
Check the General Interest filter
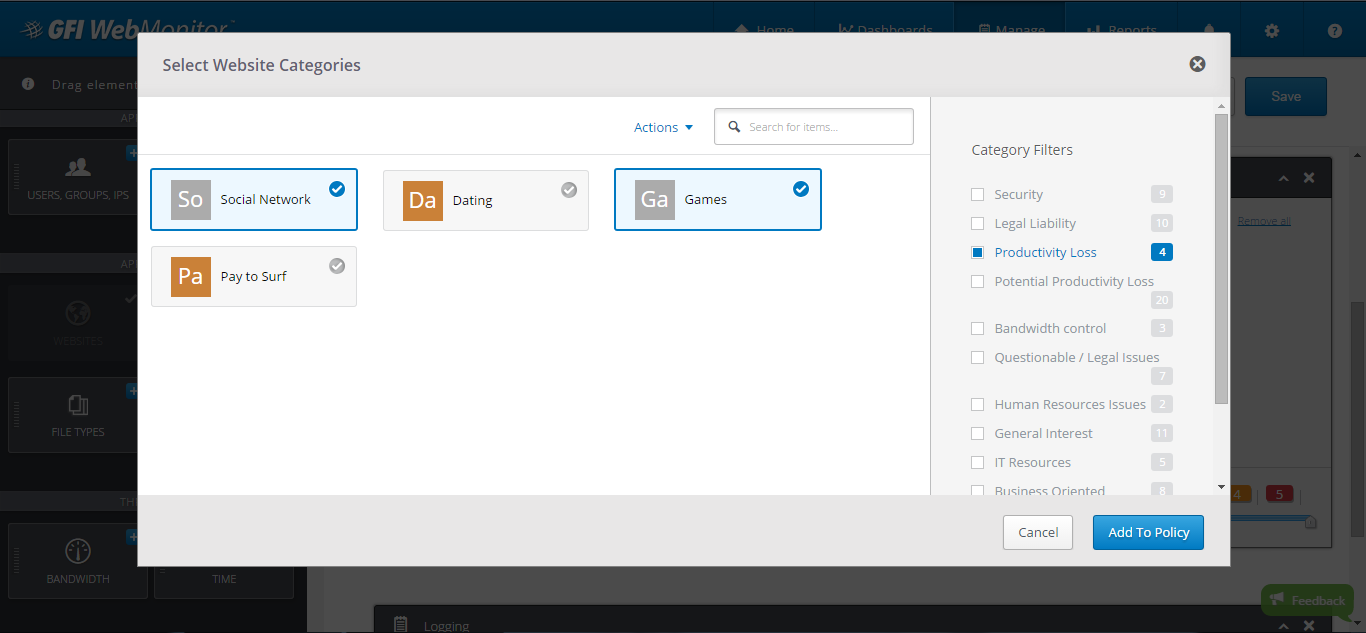(978, 433)
